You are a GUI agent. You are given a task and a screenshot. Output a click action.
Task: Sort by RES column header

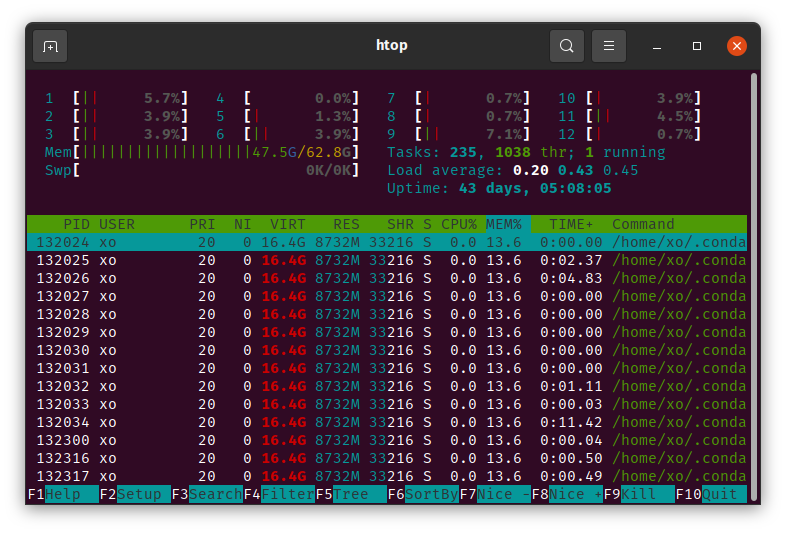tap(346, 224)
